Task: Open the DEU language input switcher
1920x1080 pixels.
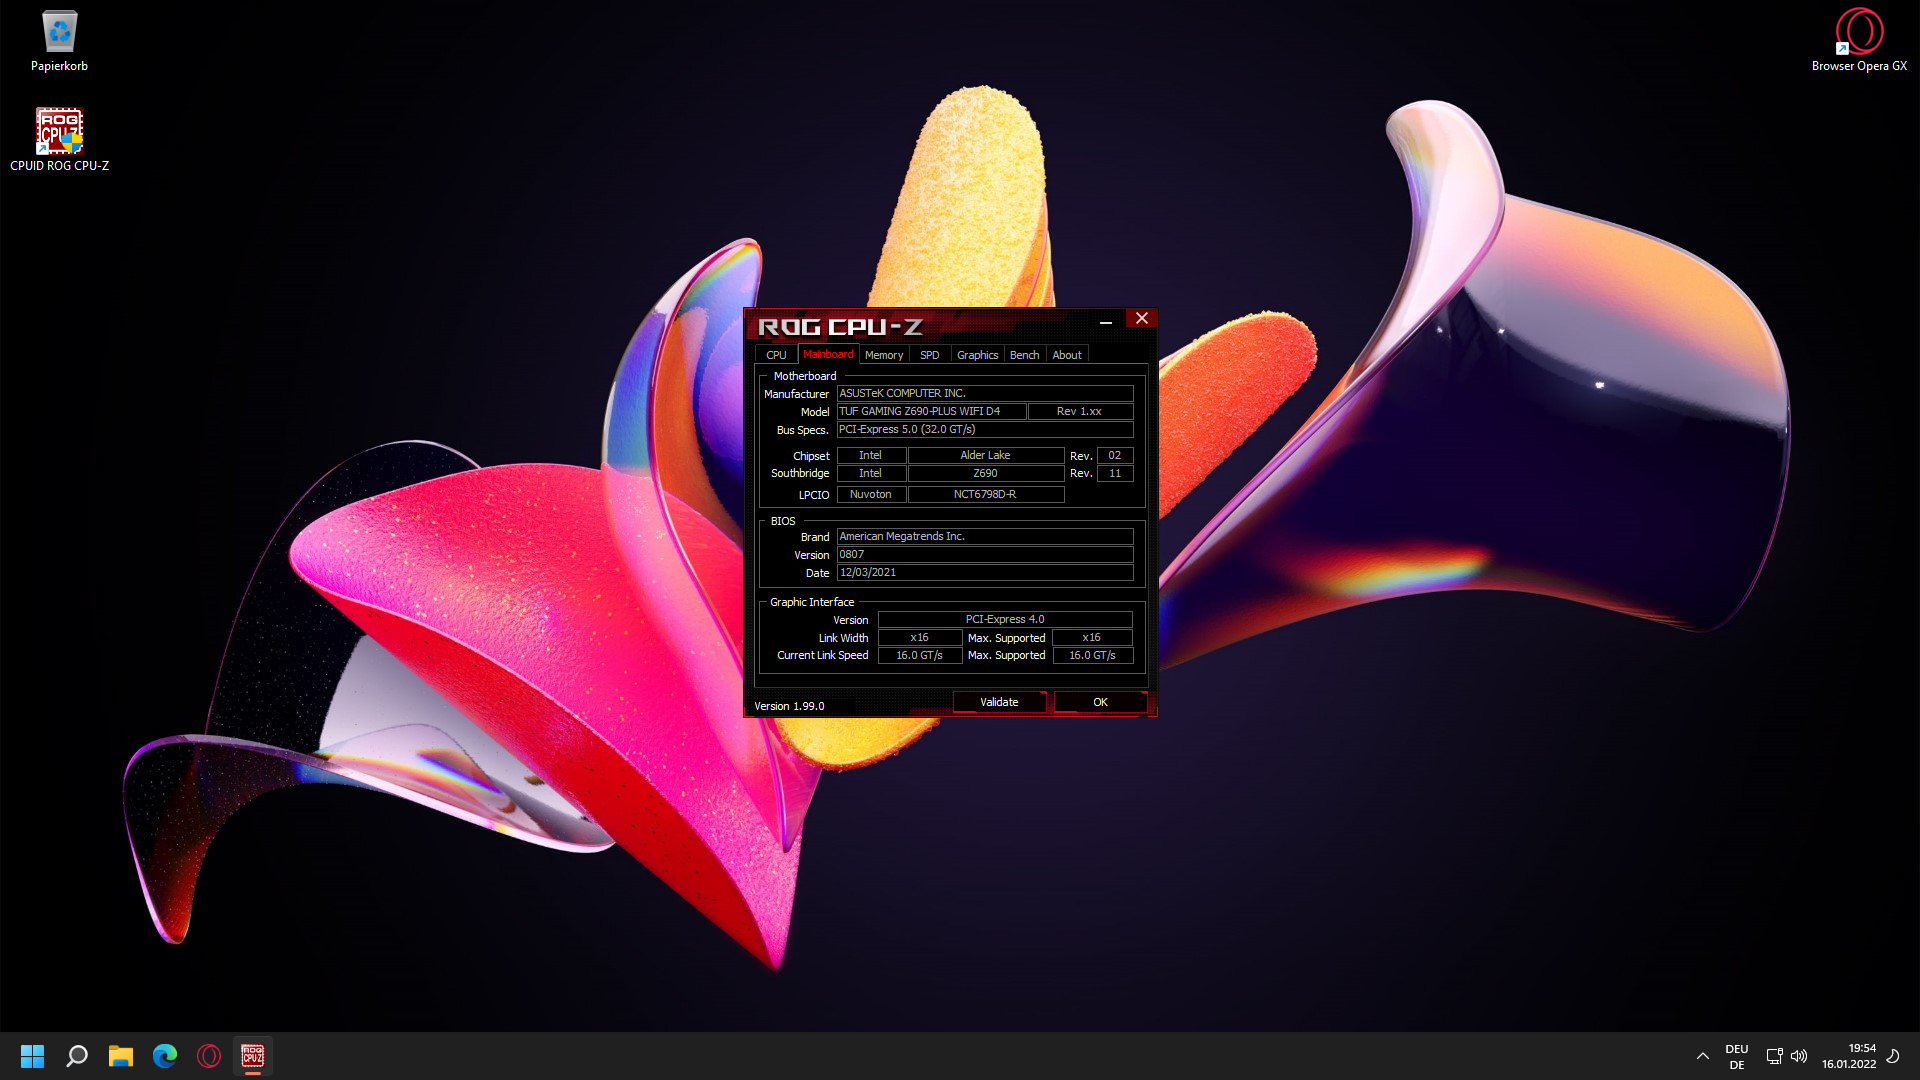Action: pyautogui.click(x=1736, y=1056)
